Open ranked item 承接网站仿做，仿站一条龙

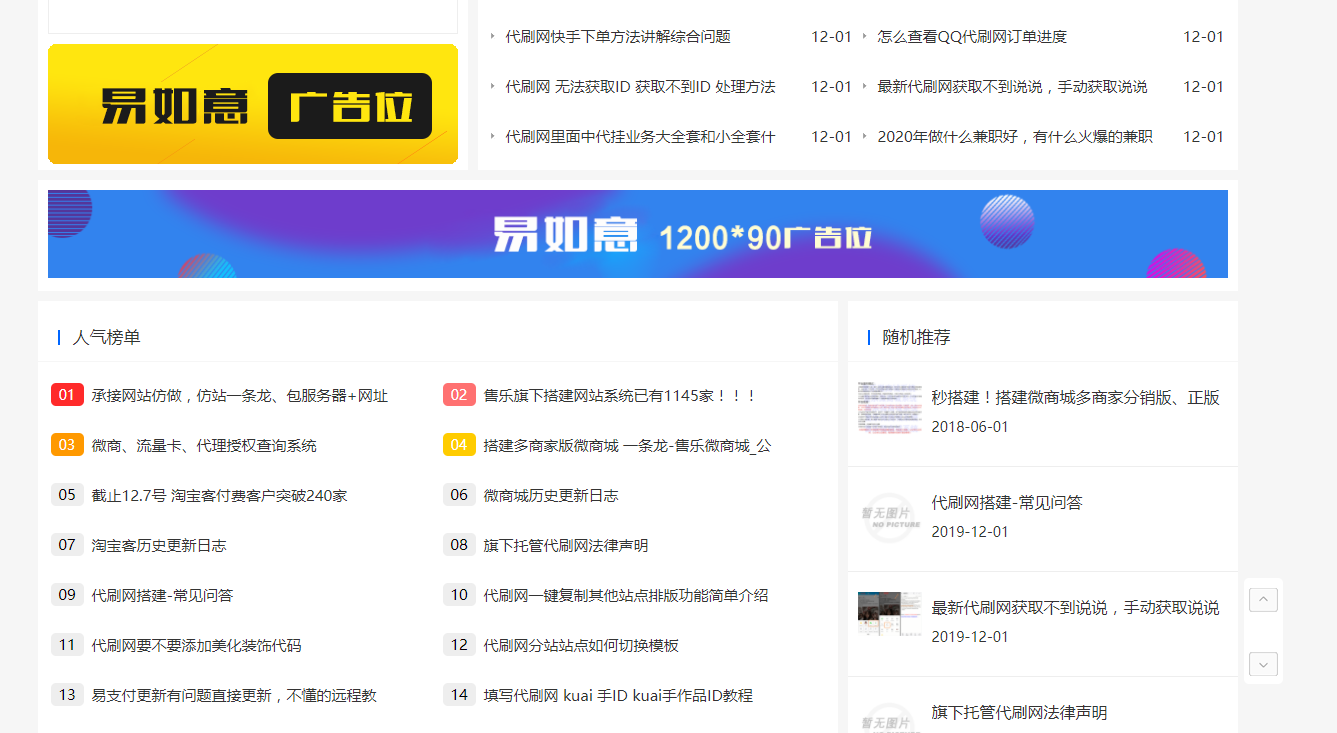(x=239, y=396)
